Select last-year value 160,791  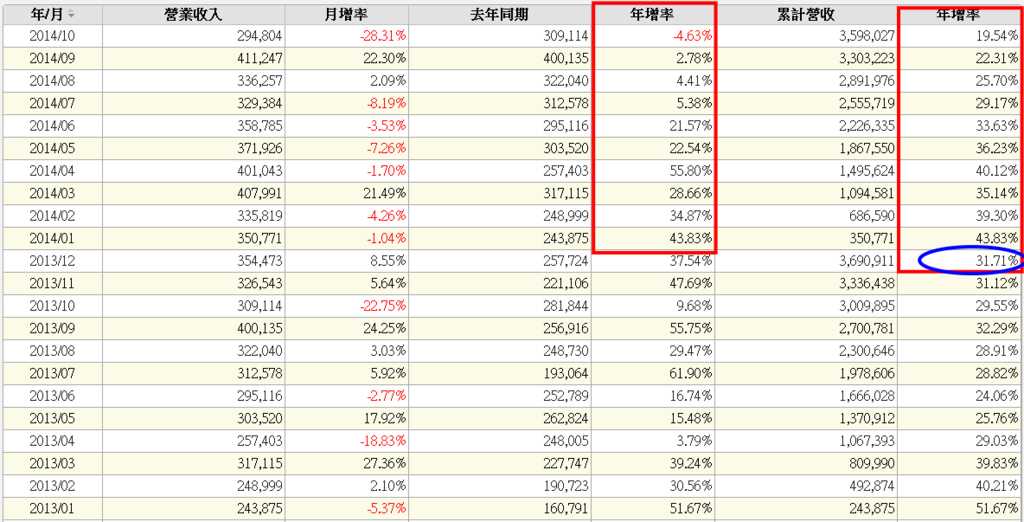(x=568, y=509)
